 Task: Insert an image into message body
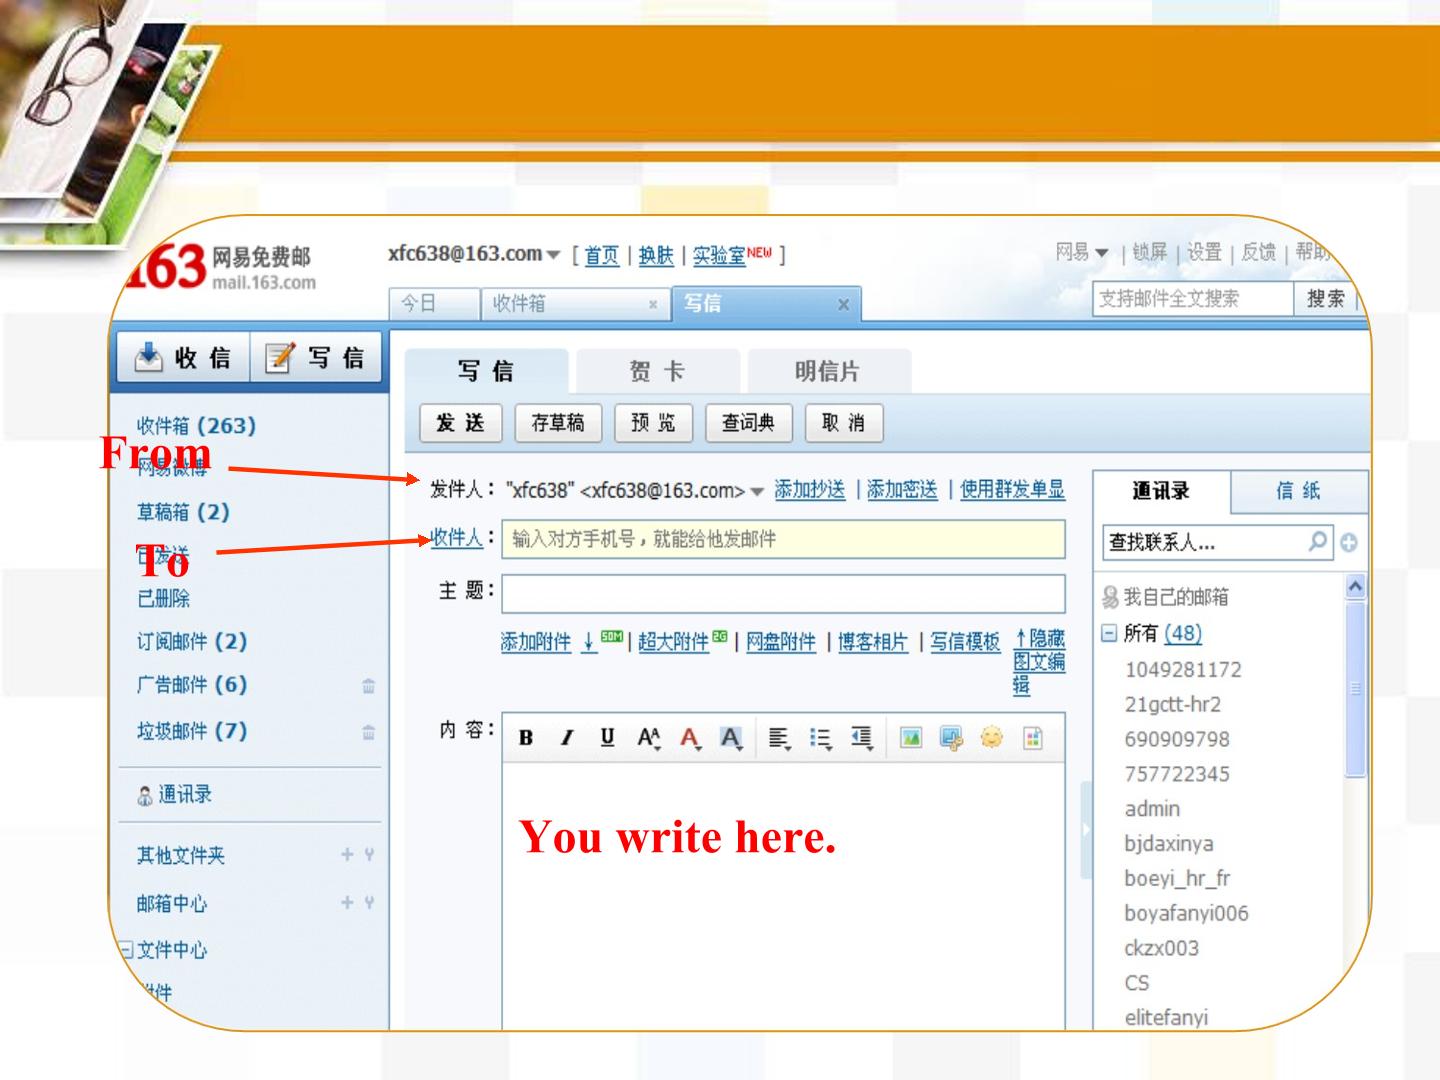pyautogui.click(x=911, y=739)
